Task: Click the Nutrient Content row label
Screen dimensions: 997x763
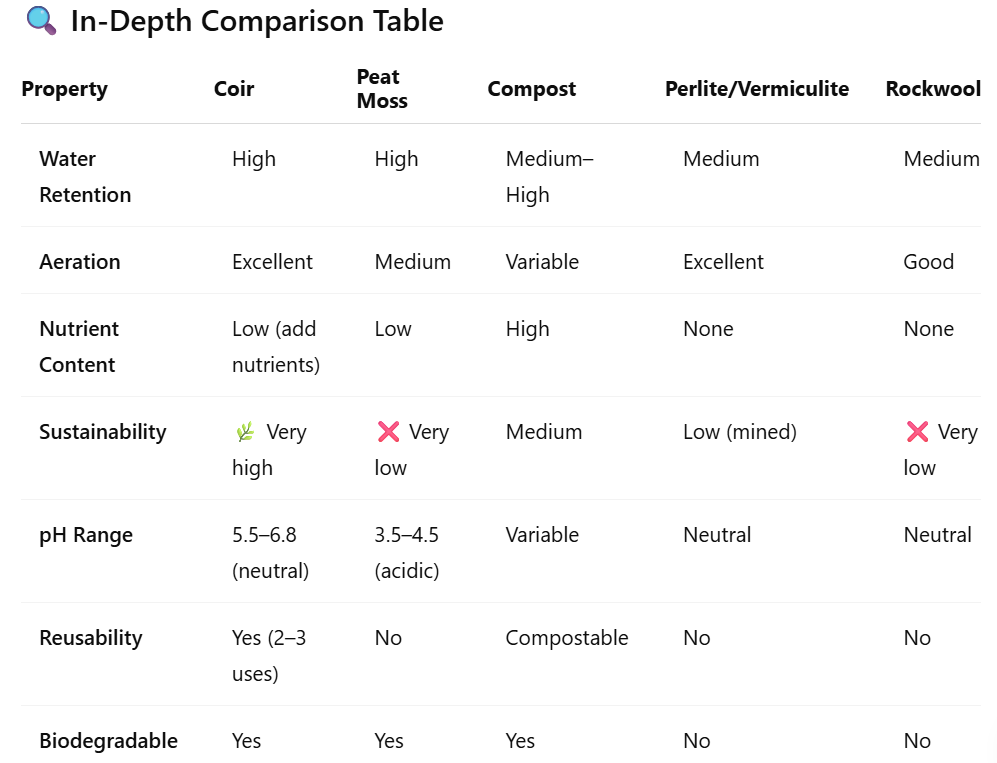Action: [x=78, y=347]
